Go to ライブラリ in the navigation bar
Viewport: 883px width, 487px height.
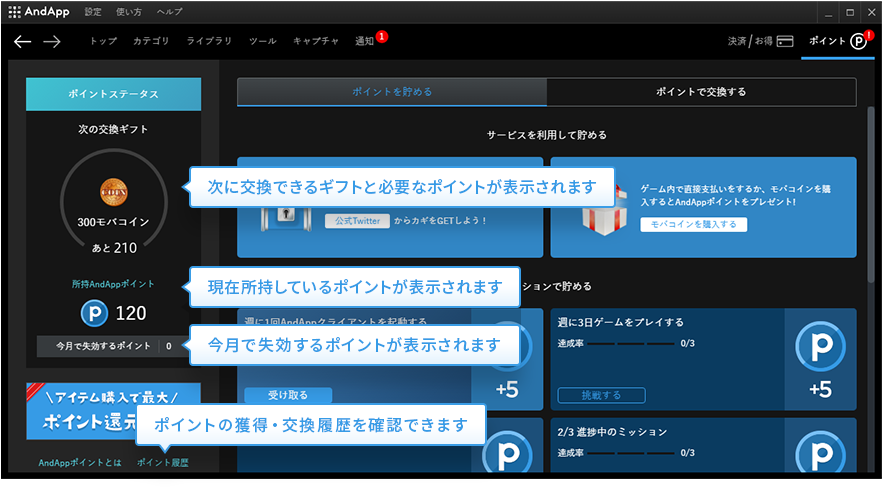[x=209, y=41]
